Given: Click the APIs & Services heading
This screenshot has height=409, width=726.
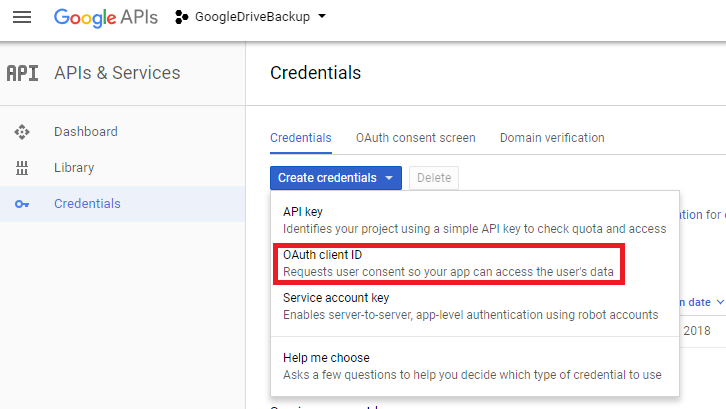Looking at the screenshot, I should click(x=117, y=73).
